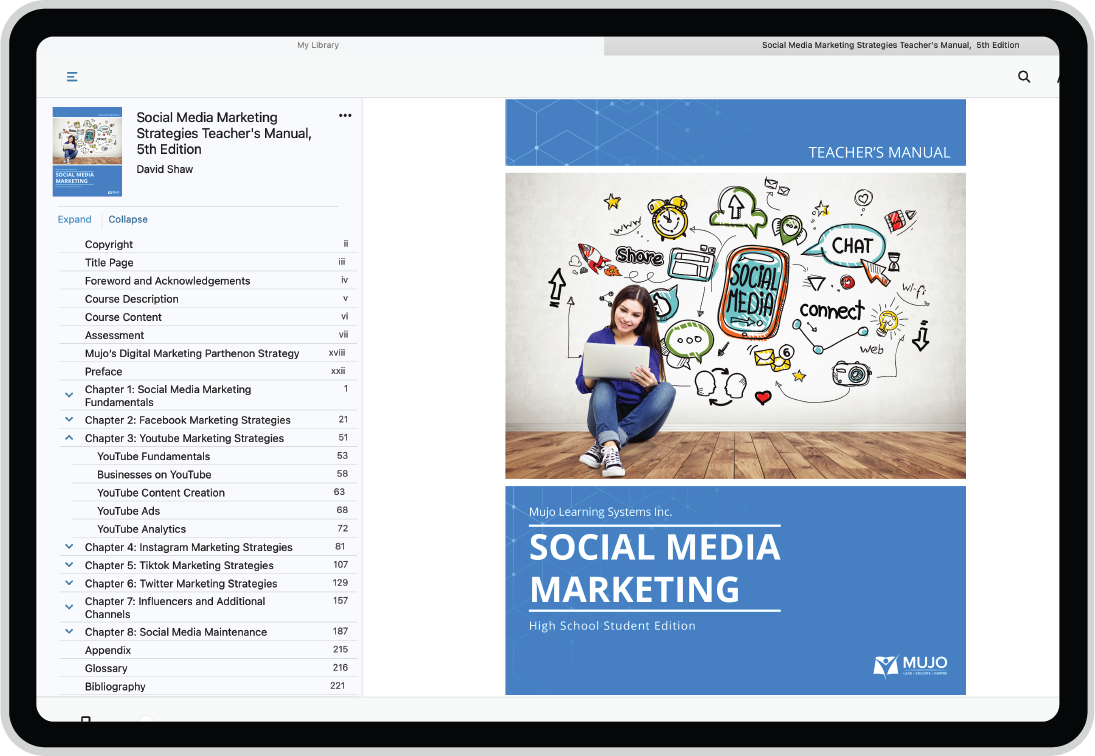
Task: Toggle the table of contents menu icon
Action: (72, 77)
